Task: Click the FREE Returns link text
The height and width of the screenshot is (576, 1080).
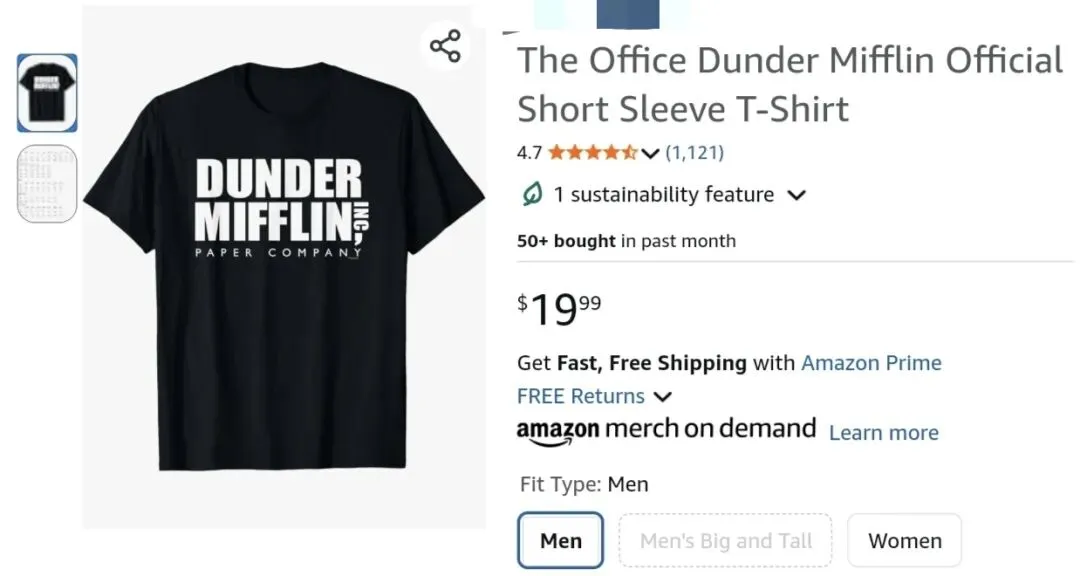Action: coord(581,396)
